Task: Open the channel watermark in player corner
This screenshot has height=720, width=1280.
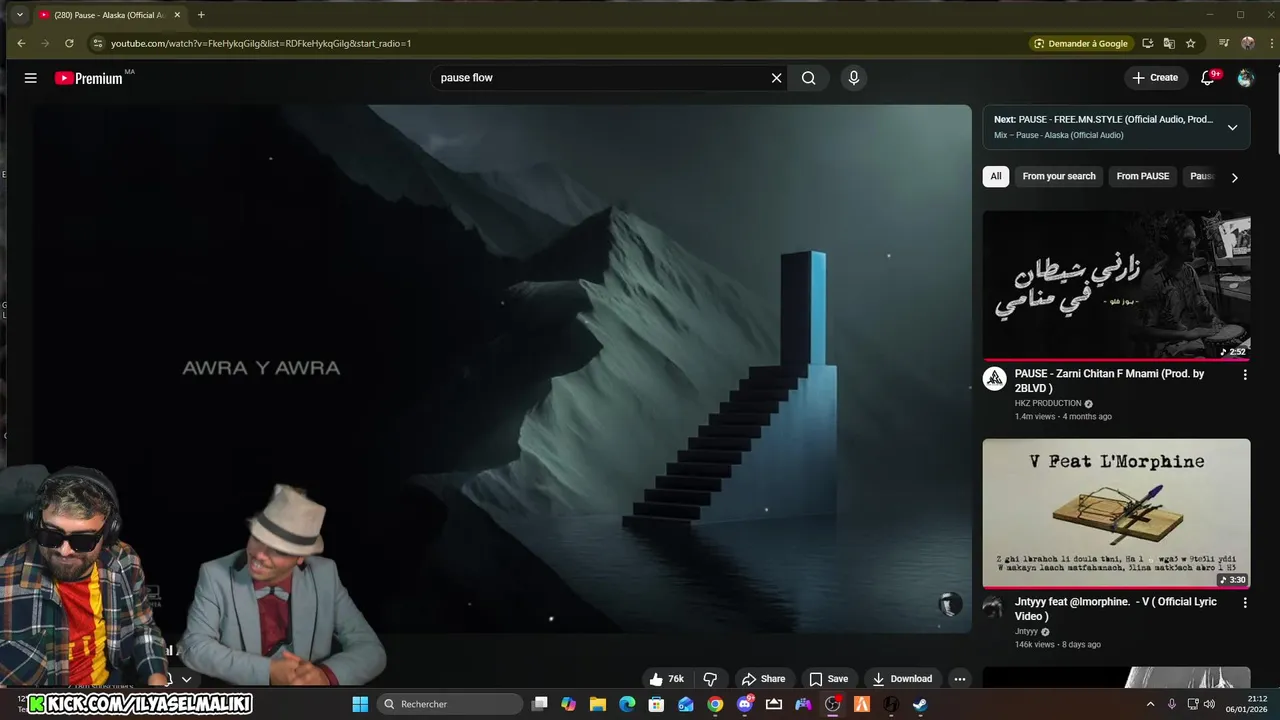Action: pyautogui.click(x=950, y=604)
